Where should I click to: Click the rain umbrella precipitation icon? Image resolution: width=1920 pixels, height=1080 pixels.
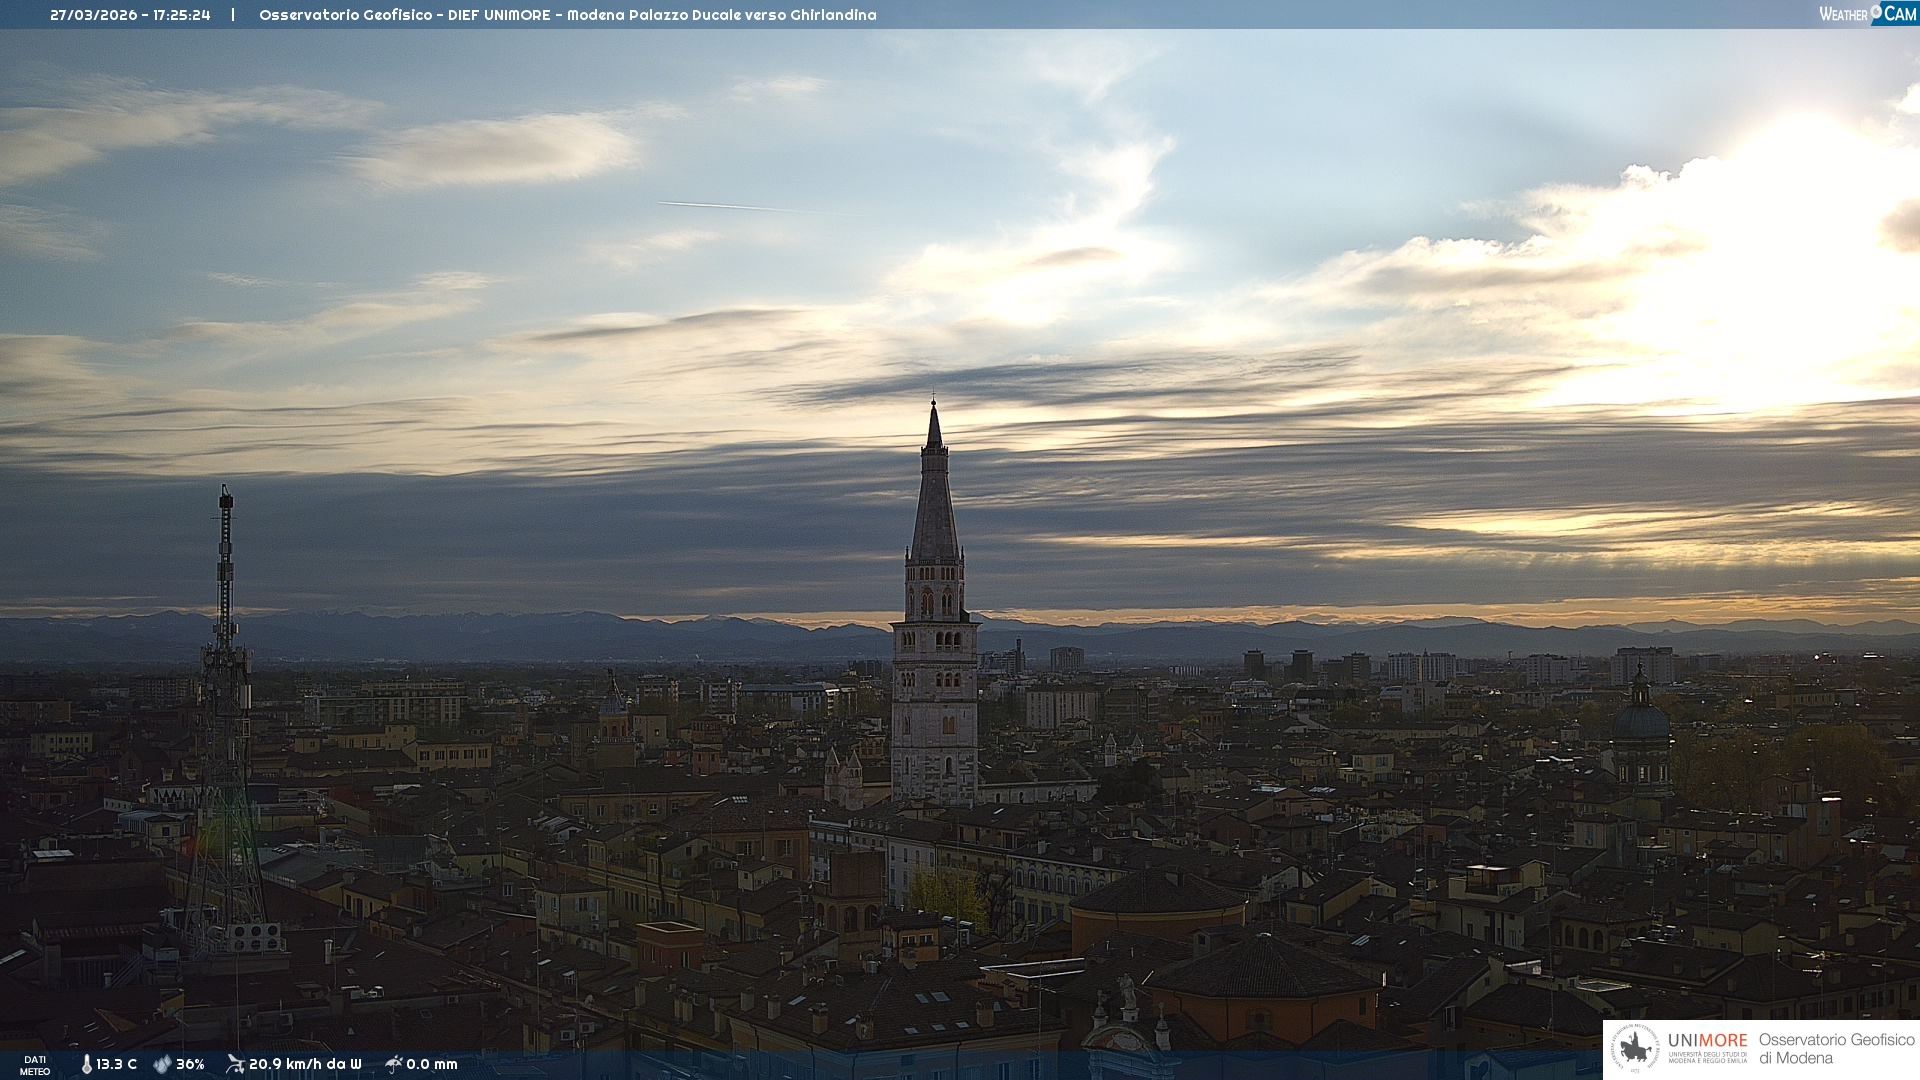[x=393, y=1064]
